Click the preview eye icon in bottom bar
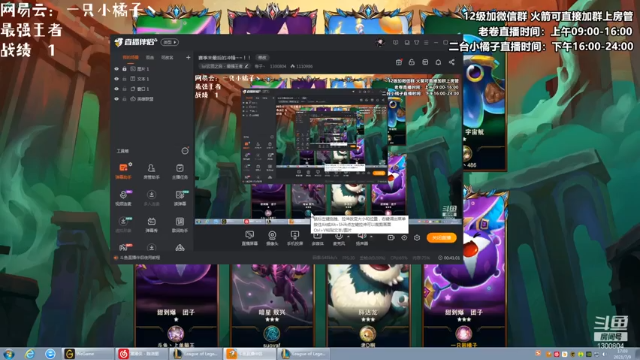 click(x=404, y=238)
